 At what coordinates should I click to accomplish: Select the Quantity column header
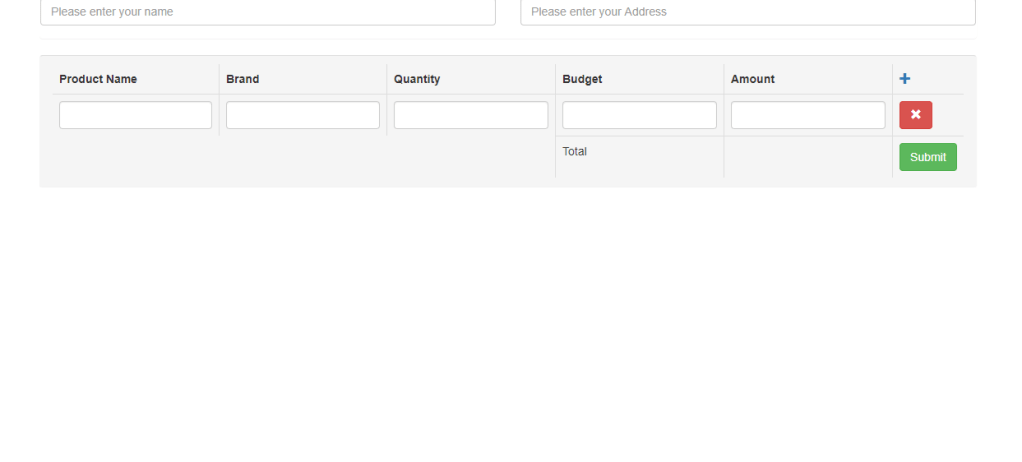[417, 79]
